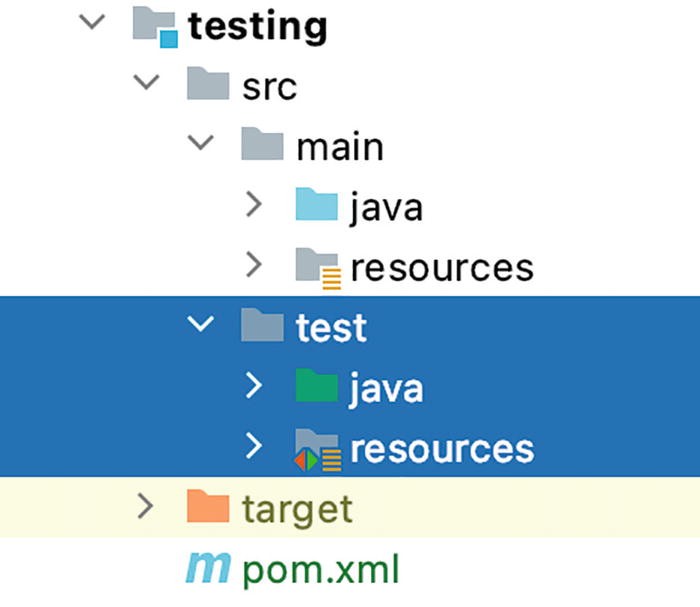Click the testing module folder icon

pos(155,27)
